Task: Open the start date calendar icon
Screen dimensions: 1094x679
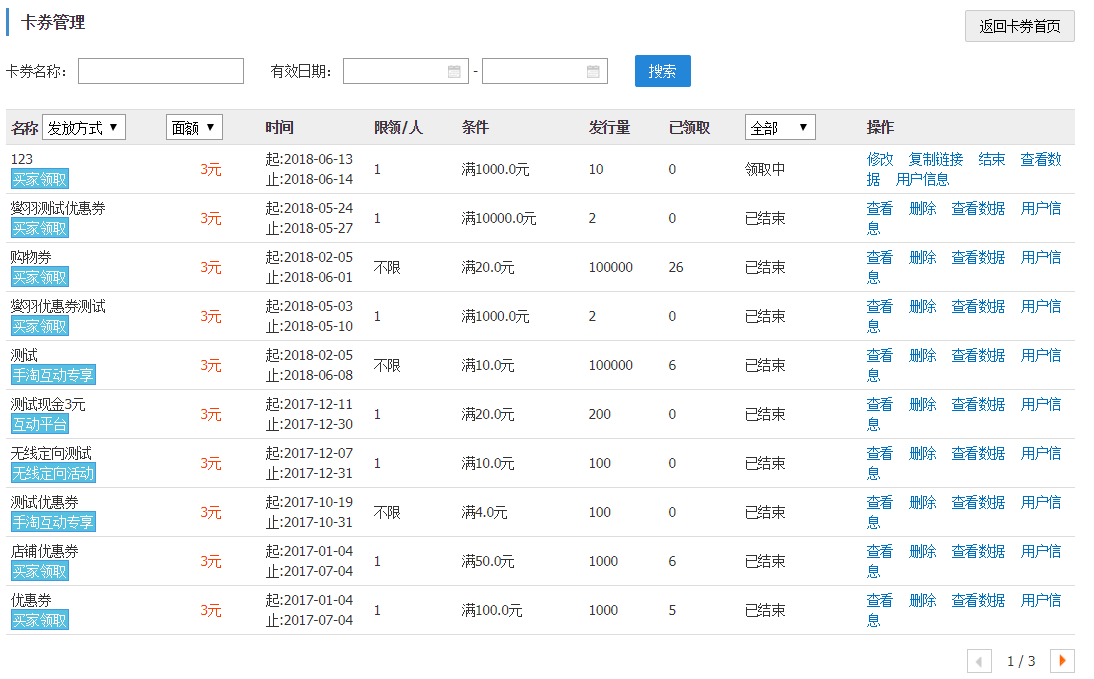Action: [454, 71]
